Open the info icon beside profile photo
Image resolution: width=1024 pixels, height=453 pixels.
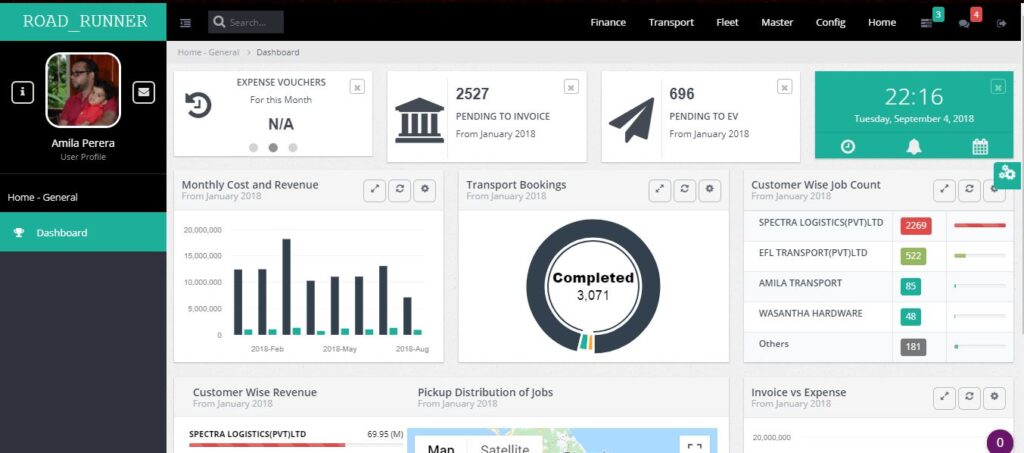pos(24,92)
